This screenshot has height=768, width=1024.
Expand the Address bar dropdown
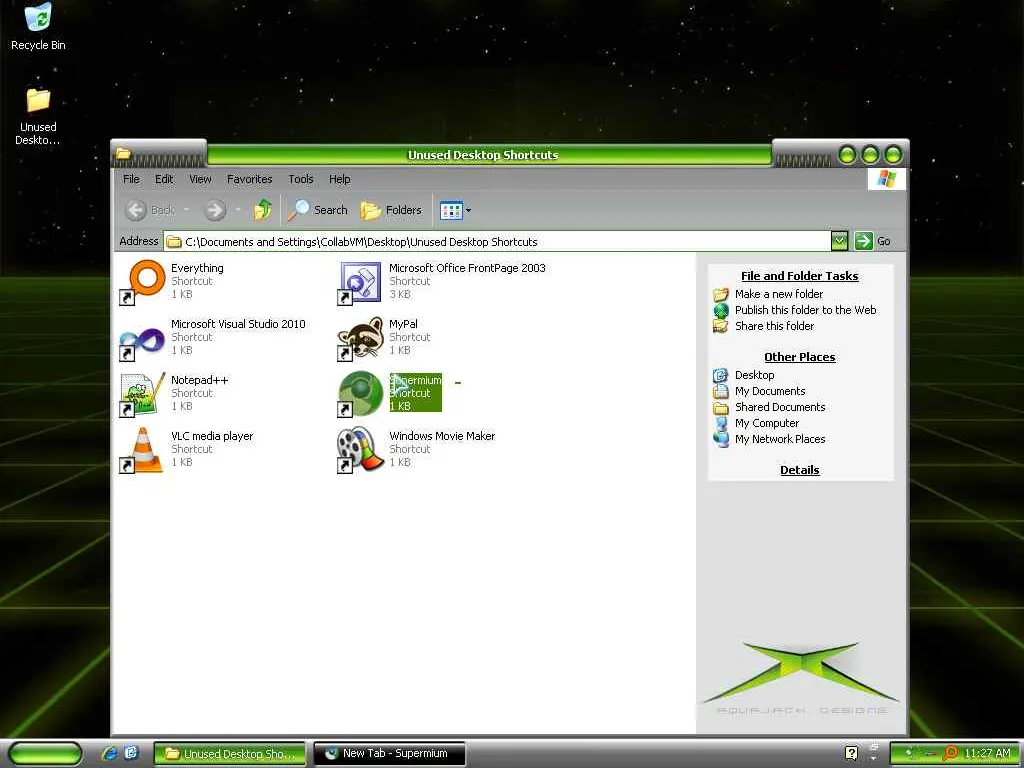(840, 241)
